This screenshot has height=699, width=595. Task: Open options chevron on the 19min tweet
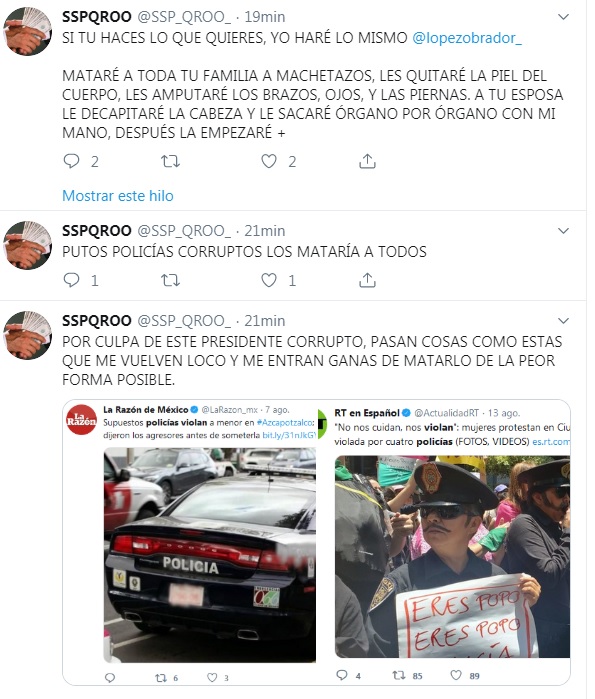[563, 17]
